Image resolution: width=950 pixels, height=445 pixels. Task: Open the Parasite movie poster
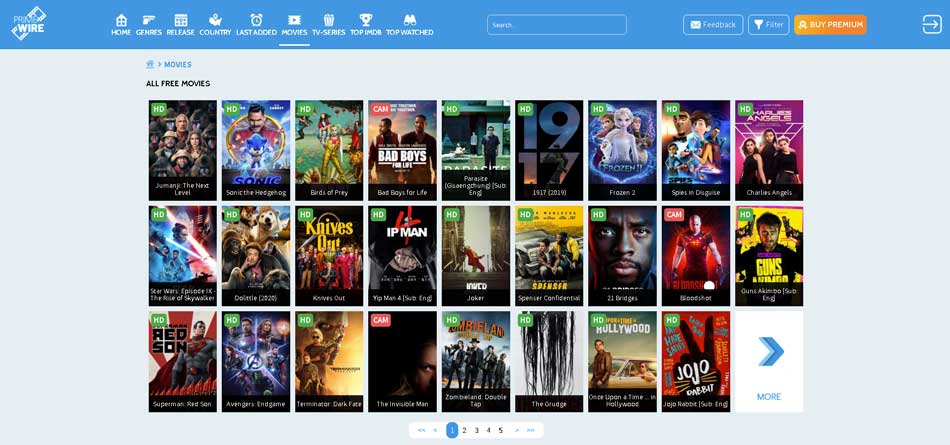pos(476,150)
